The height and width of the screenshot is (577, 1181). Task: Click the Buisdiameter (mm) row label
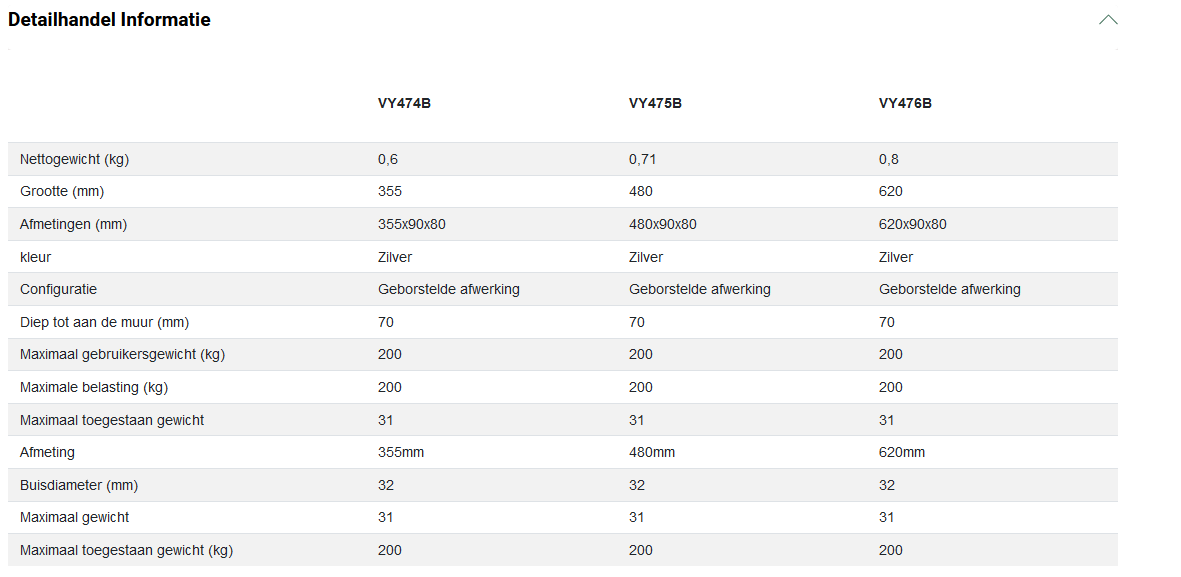click(x=79, y=485)
